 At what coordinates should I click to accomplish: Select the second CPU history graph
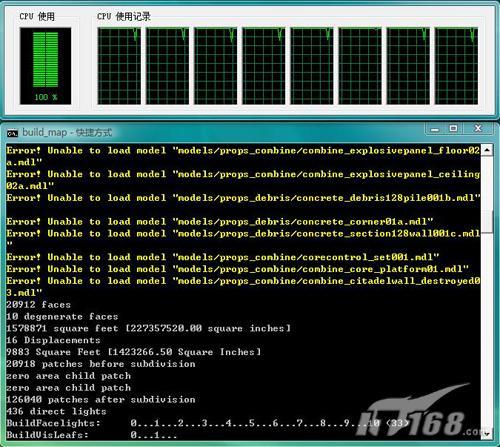(167, 66)
